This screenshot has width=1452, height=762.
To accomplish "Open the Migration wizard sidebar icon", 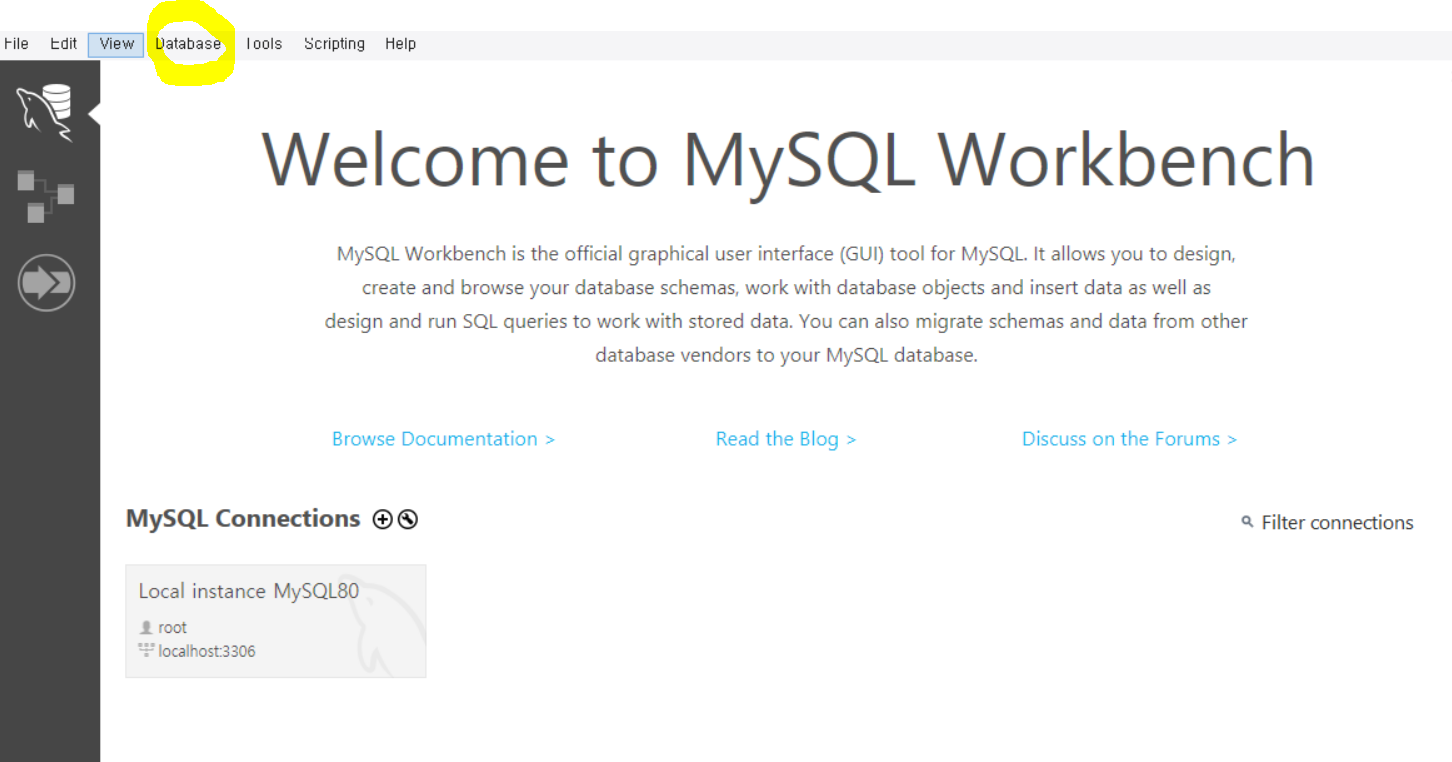I will (46, 283).
